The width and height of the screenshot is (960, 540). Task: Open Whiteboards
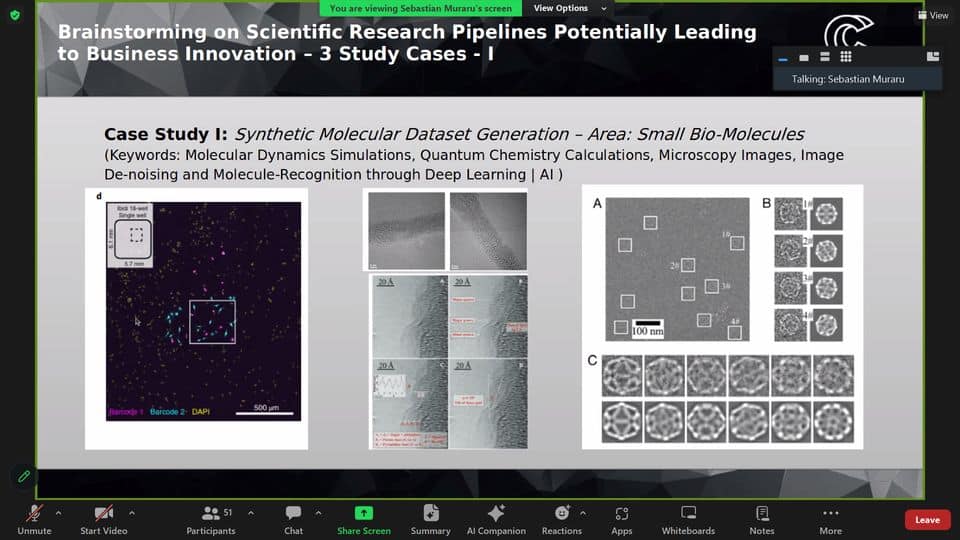(688, 514)
